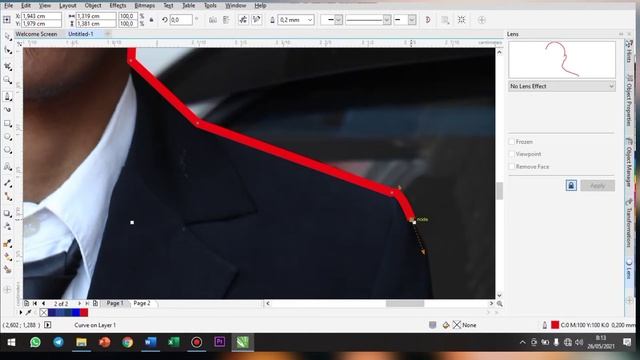Select the Artistic Media tool
Image resolution: width=640 pixels, height=360 pixels.
pos(8,109)
